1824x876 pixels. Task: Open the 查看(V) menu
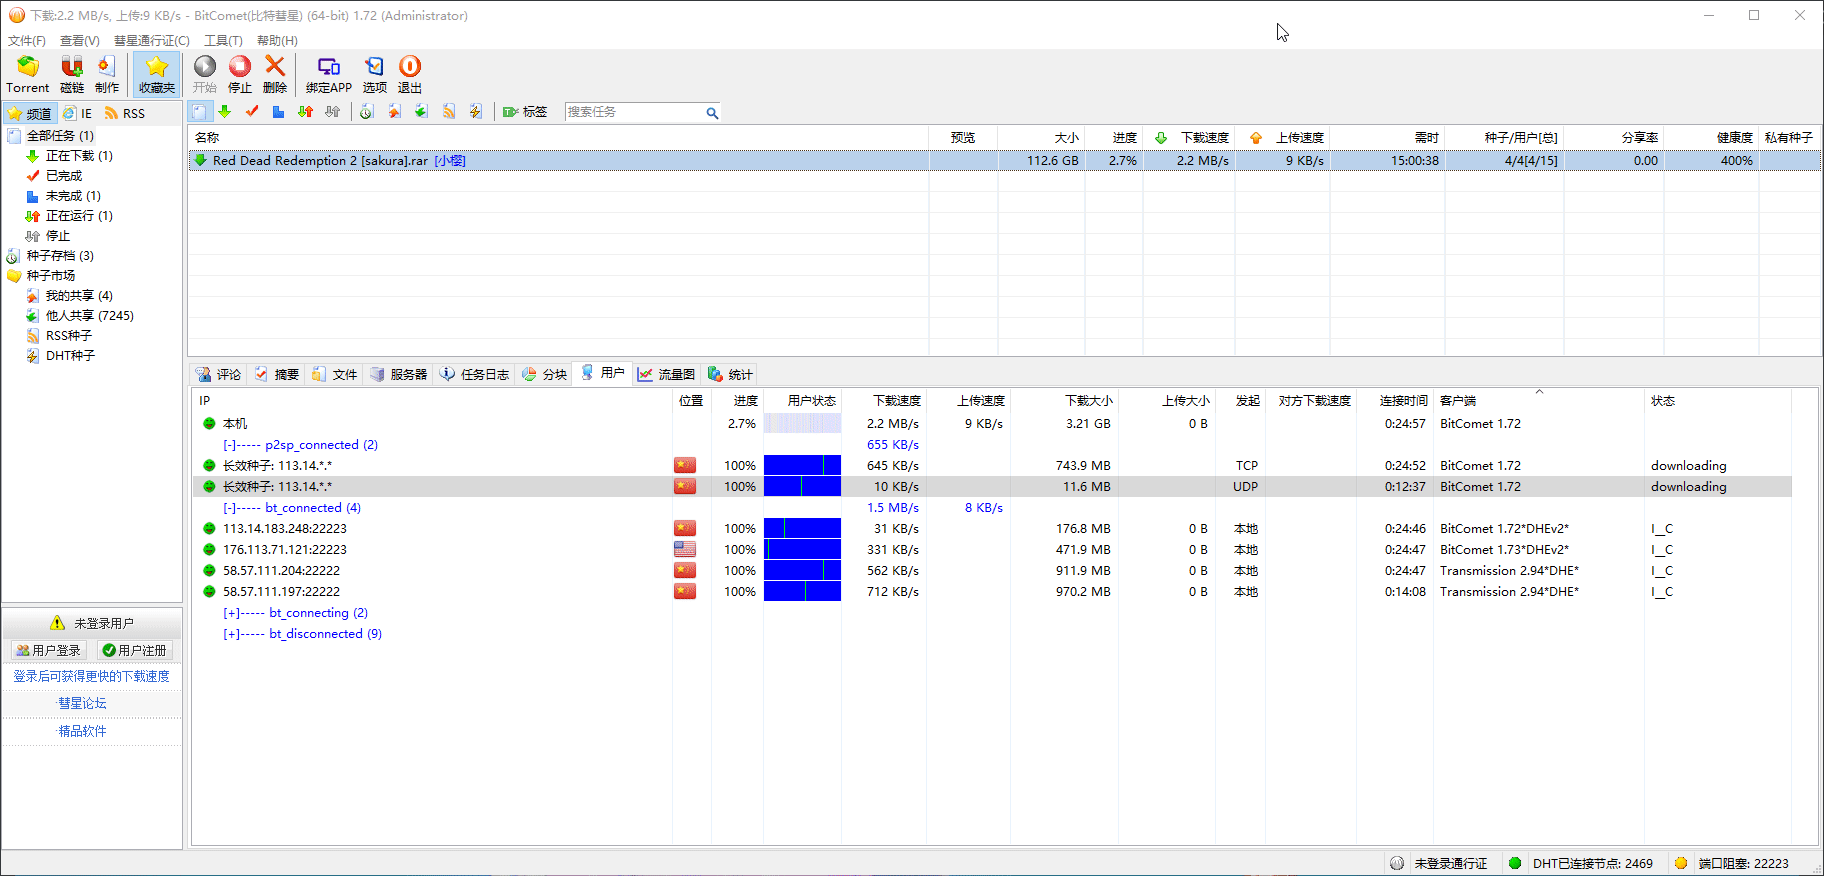[x=80, y=41]
